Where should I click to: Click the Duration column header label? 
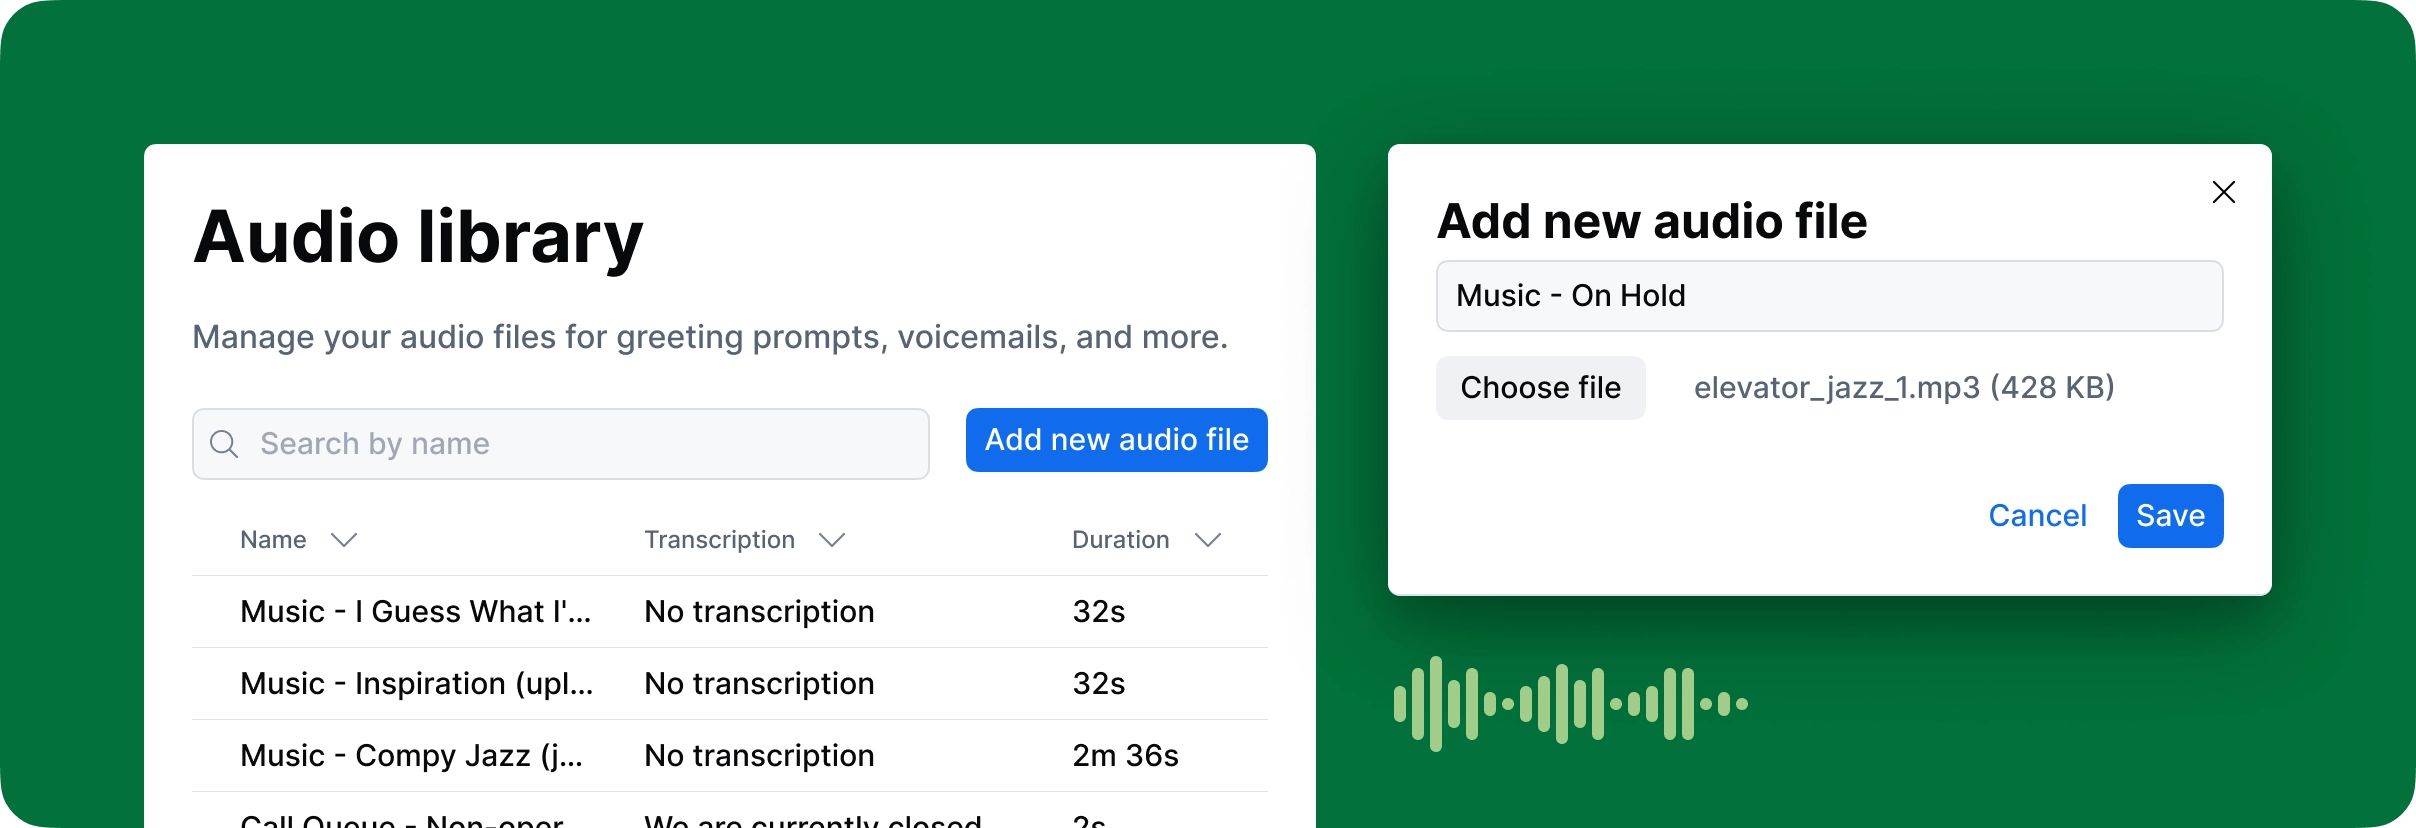[x=1120, y=540]
